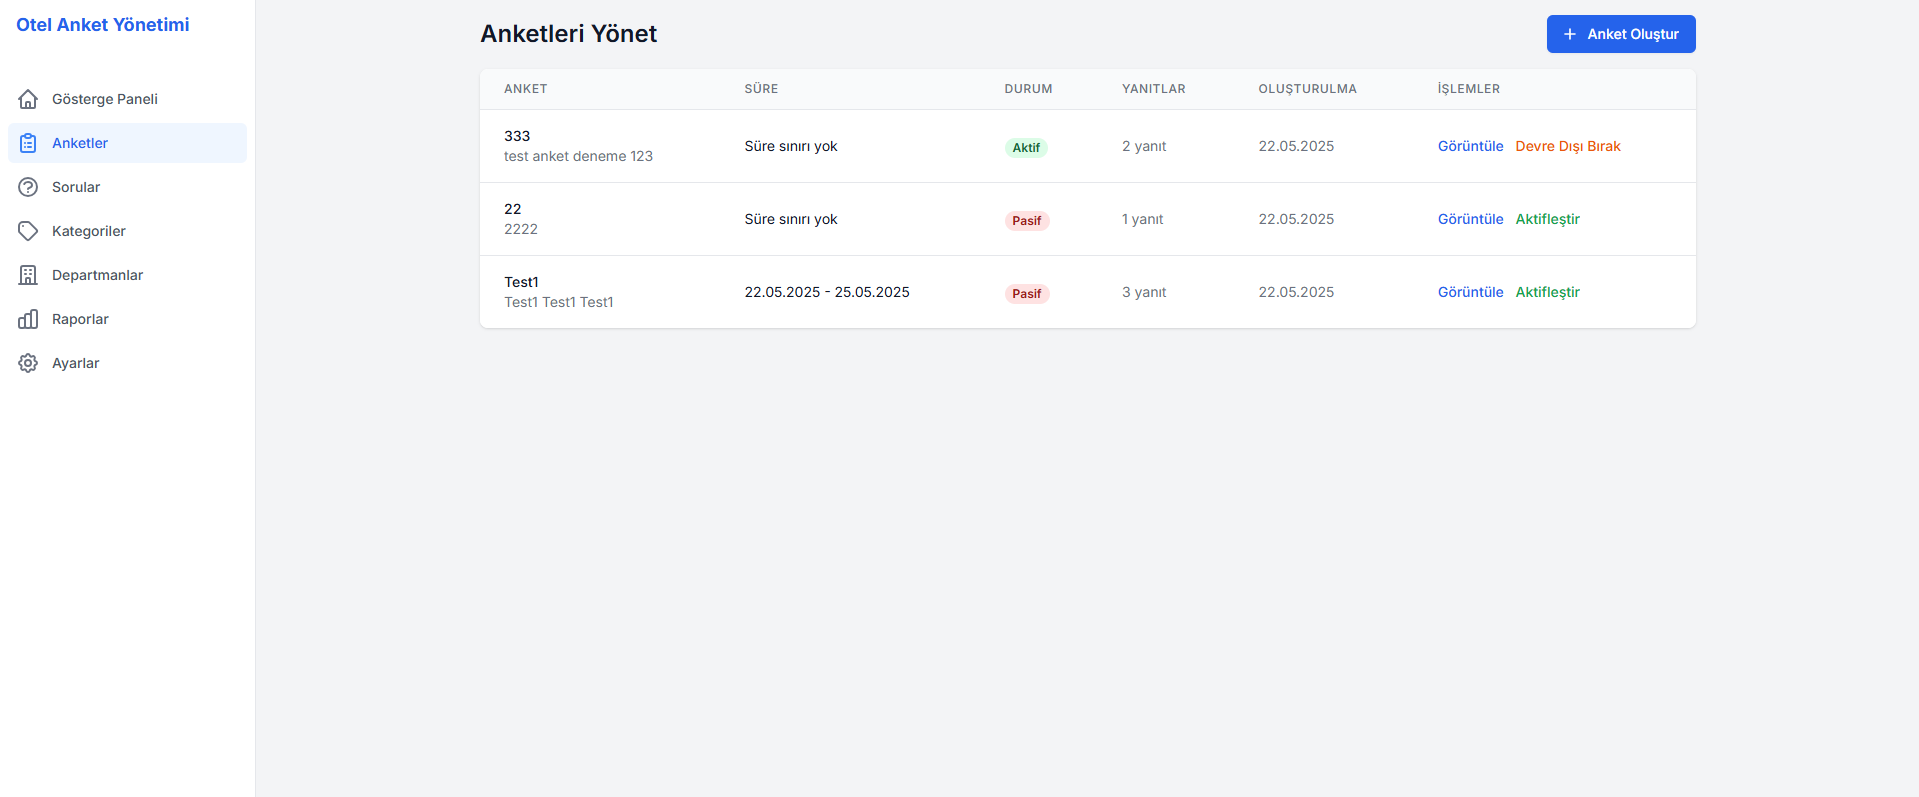Click creation date 22.05.2025 in row 333

click(1296, 146)
